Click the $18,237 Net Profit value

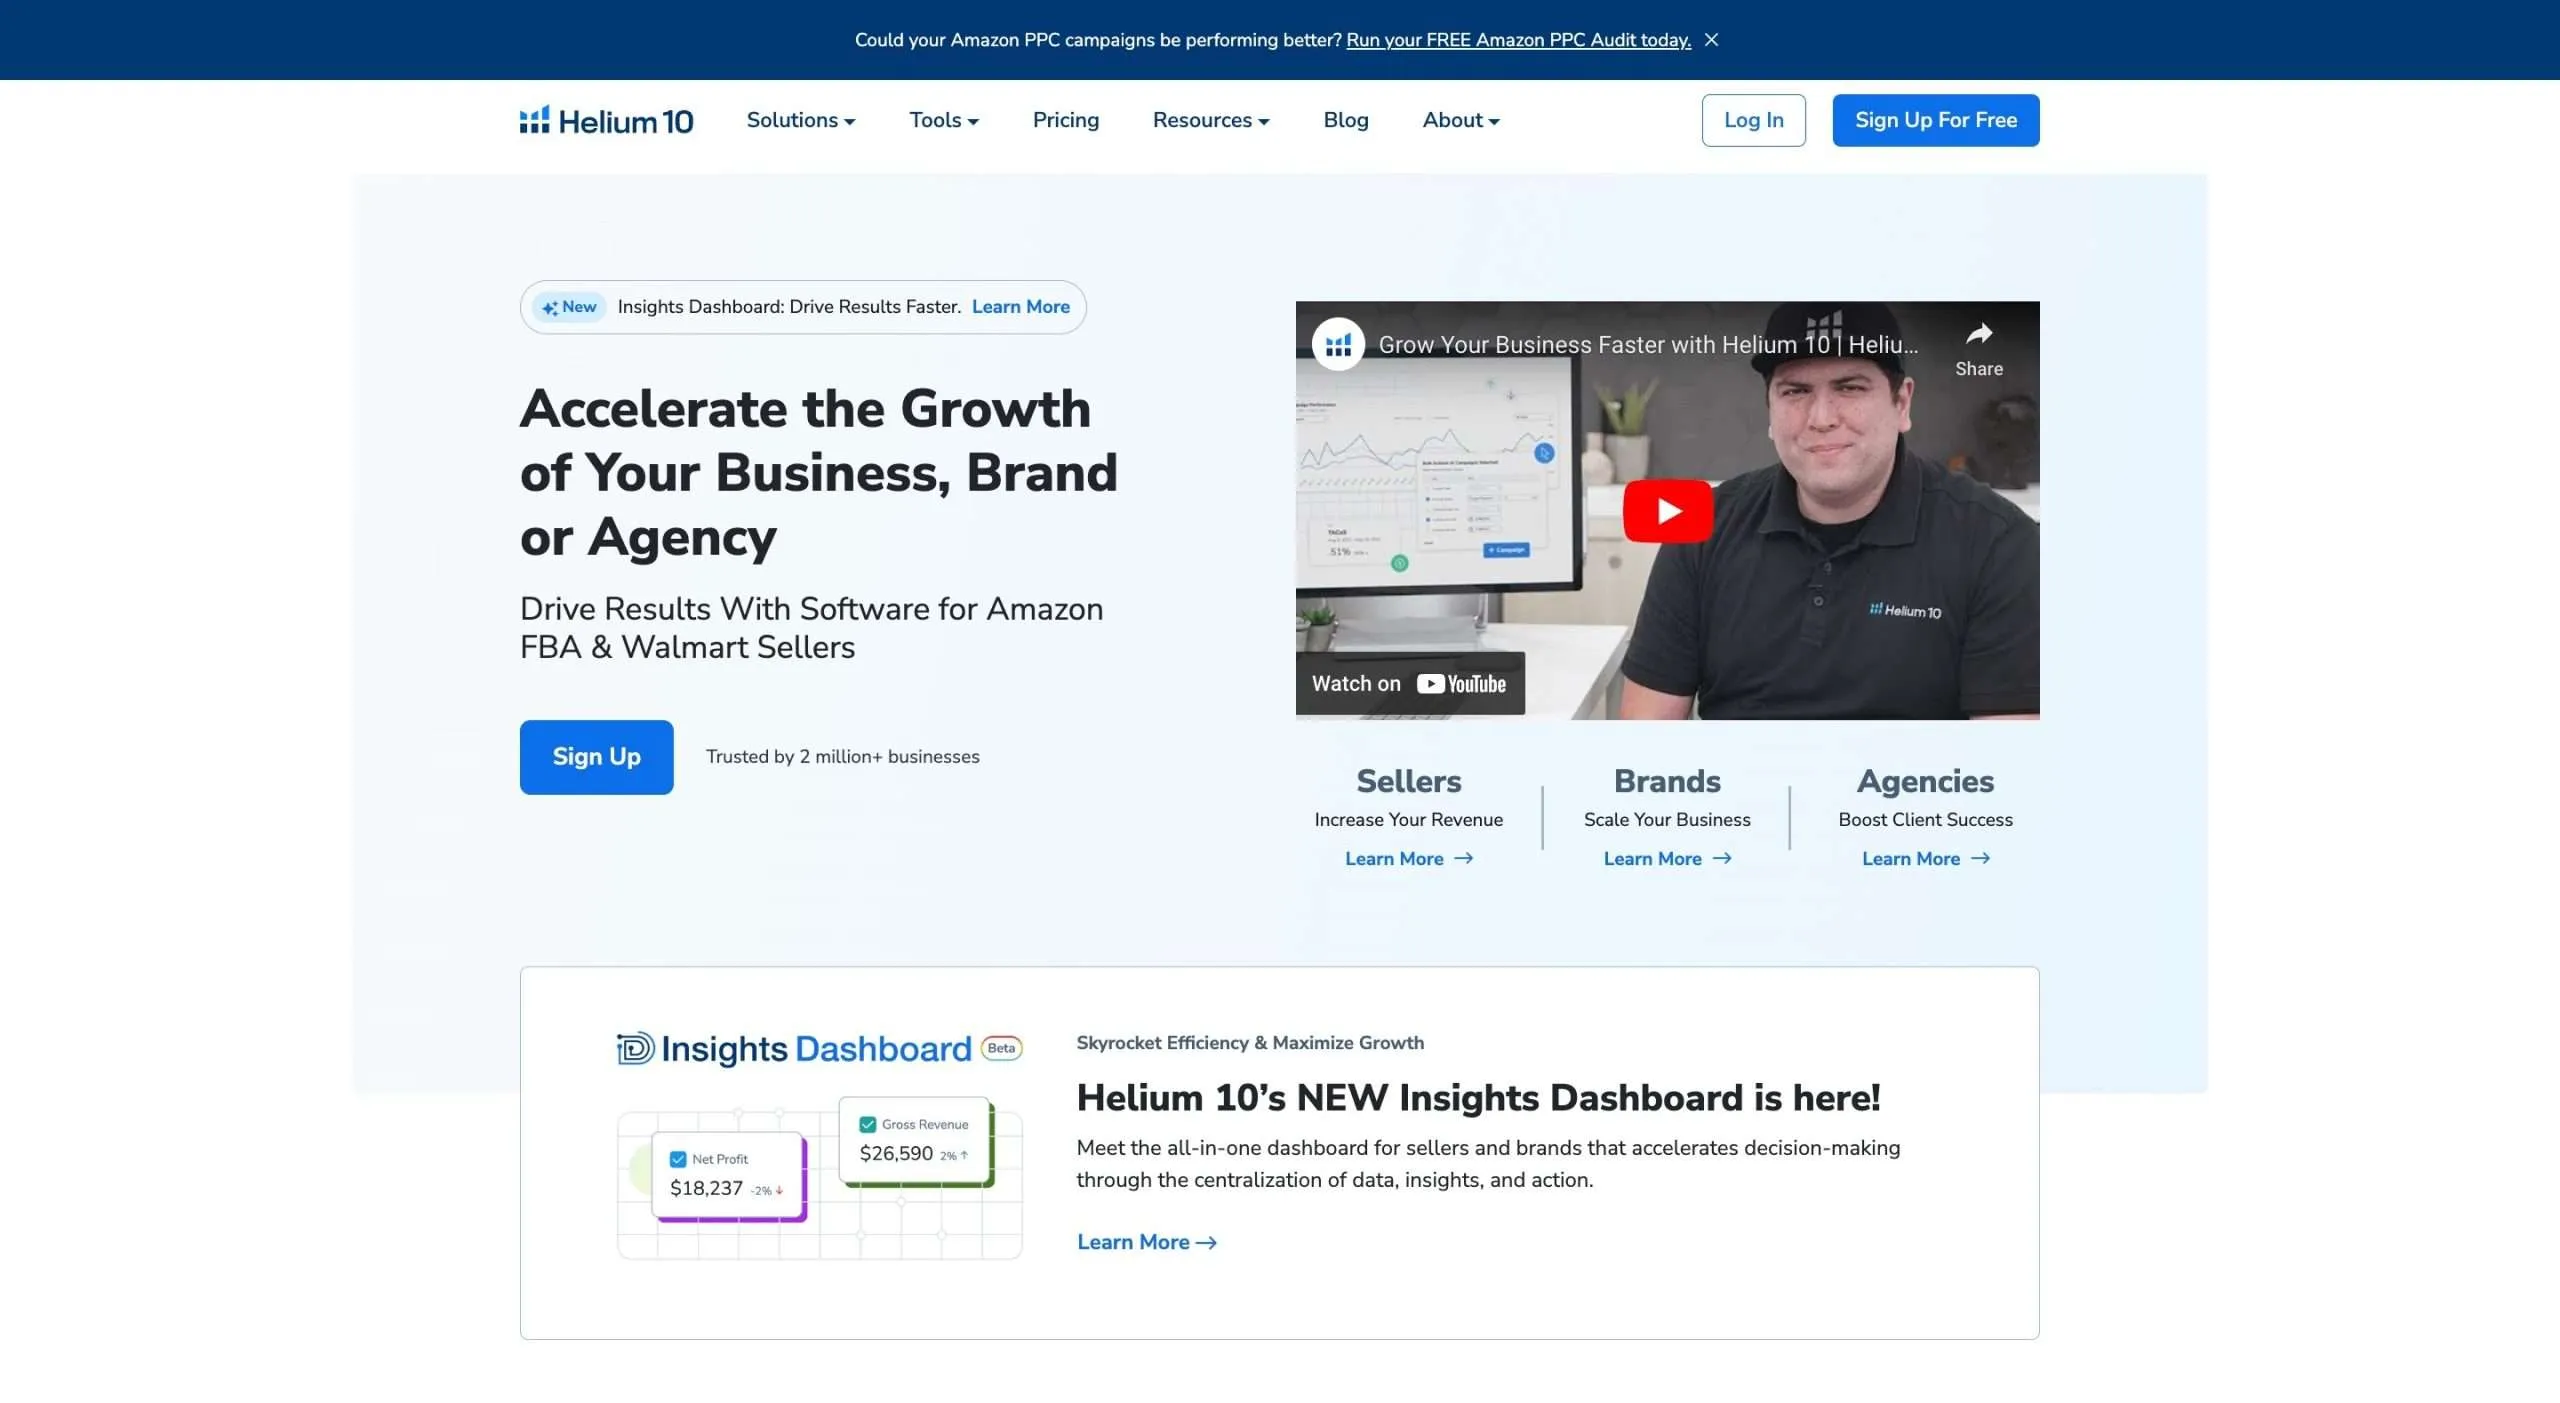click(x=706, y=1188)
